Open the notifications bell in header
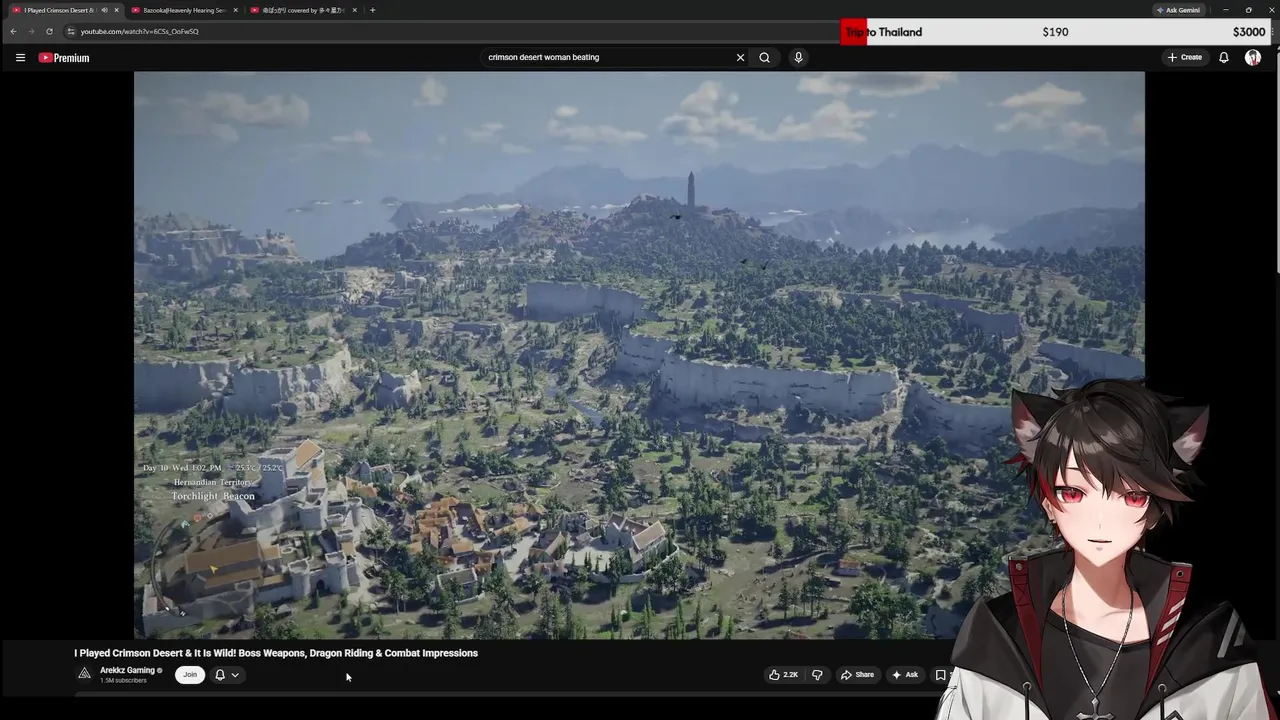The height and width of the screenshot is (720, 1280). [x=1223, y=57]
